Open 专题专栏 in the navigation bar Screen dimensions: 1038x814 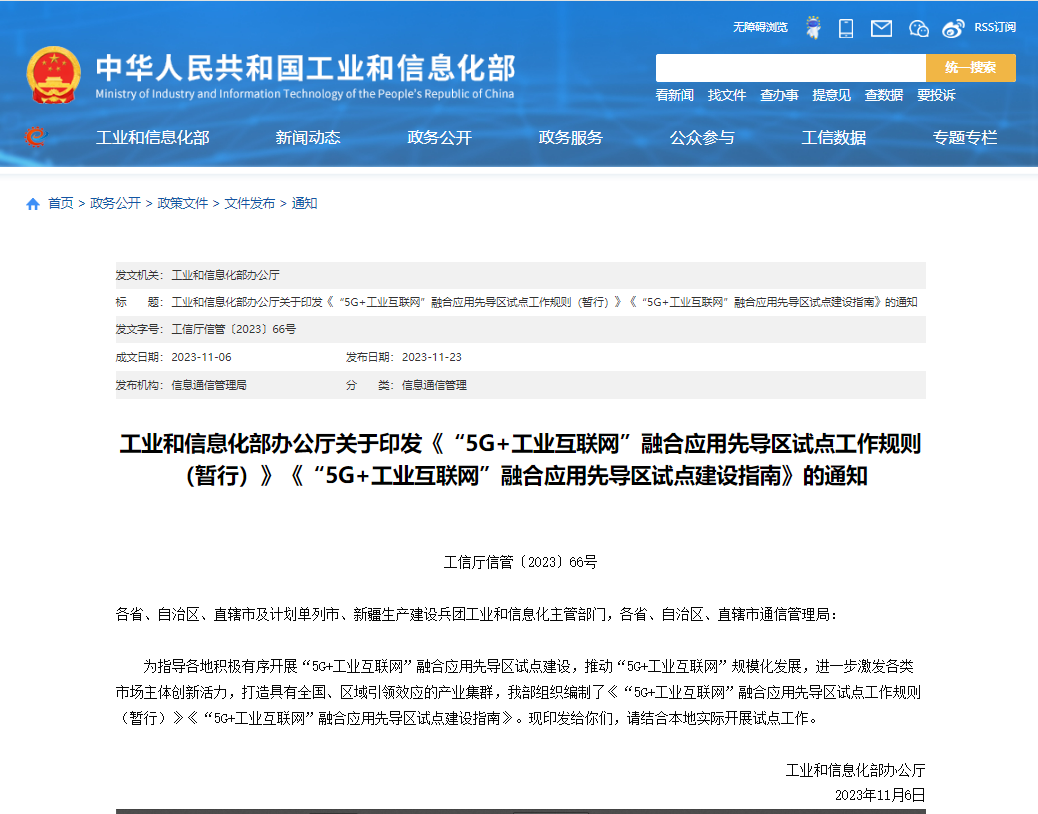click(964, 138)
